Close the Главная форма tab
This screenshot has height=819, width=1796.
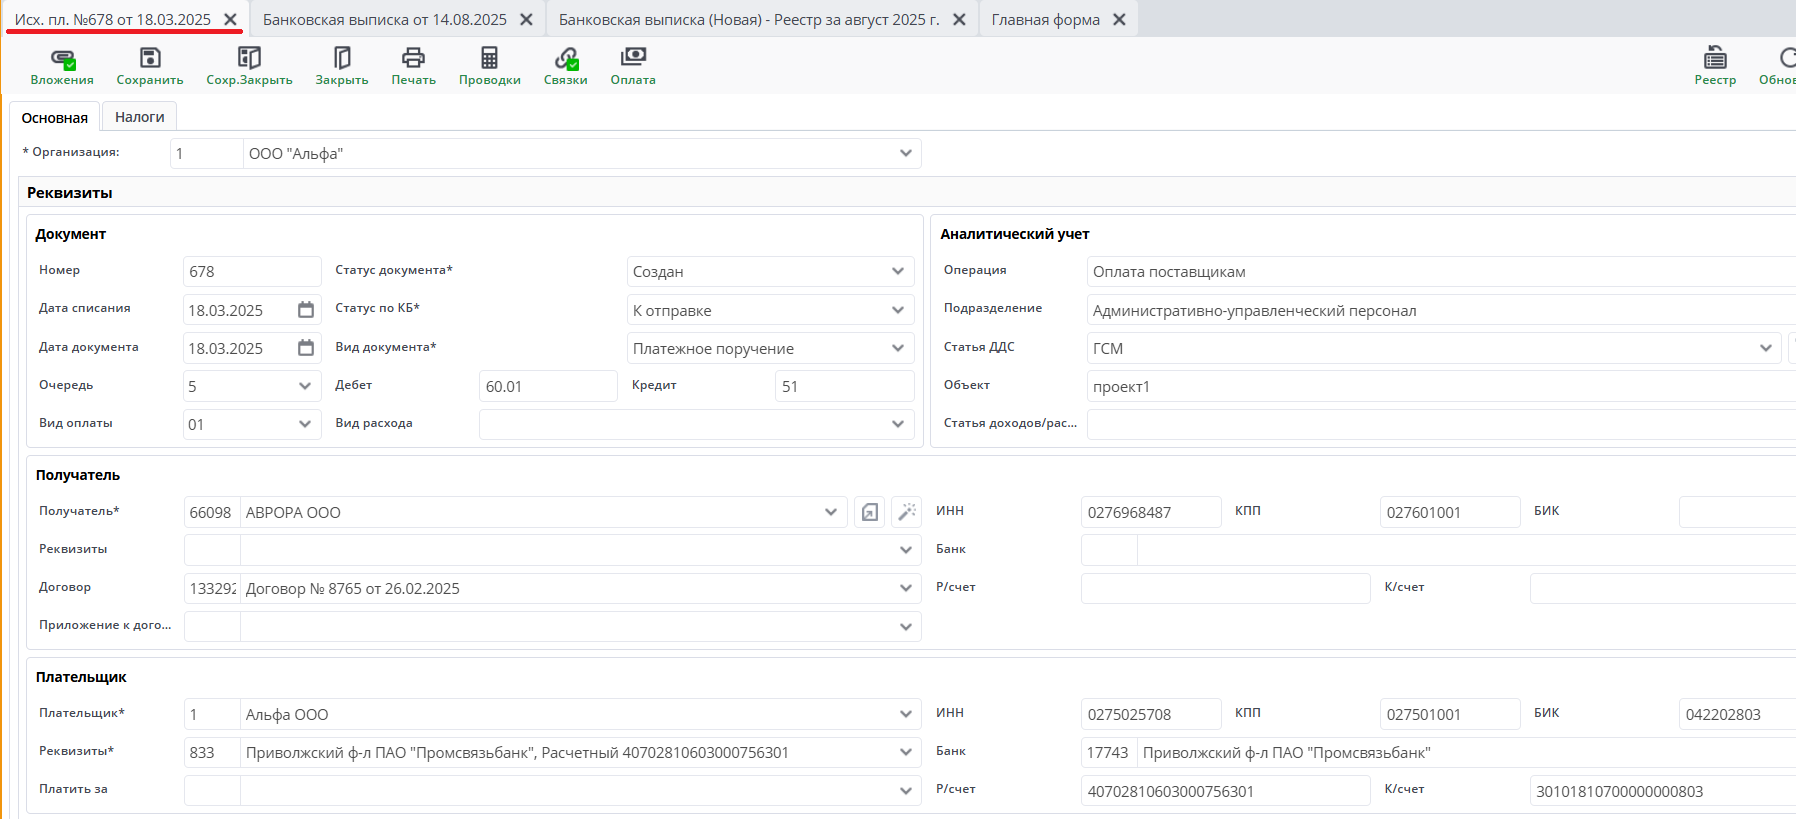[x=1119, y=20]
